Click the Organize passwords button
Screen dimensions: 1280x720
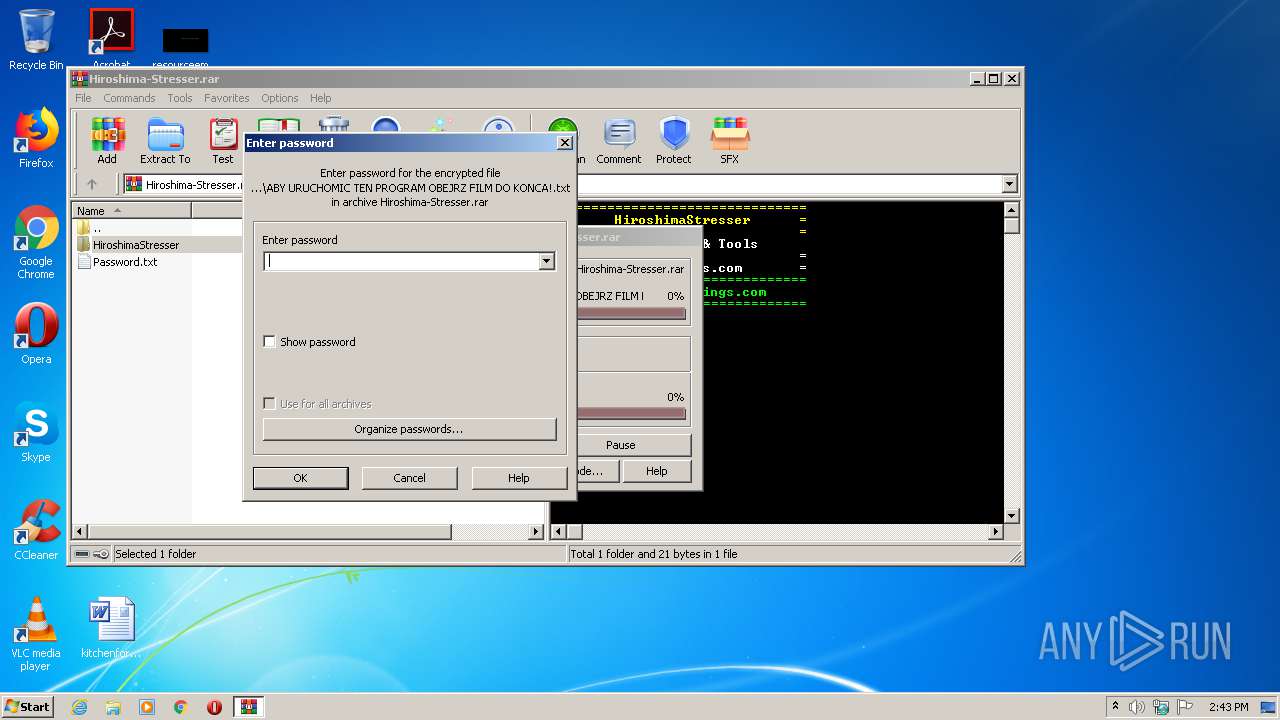point(409,429)
